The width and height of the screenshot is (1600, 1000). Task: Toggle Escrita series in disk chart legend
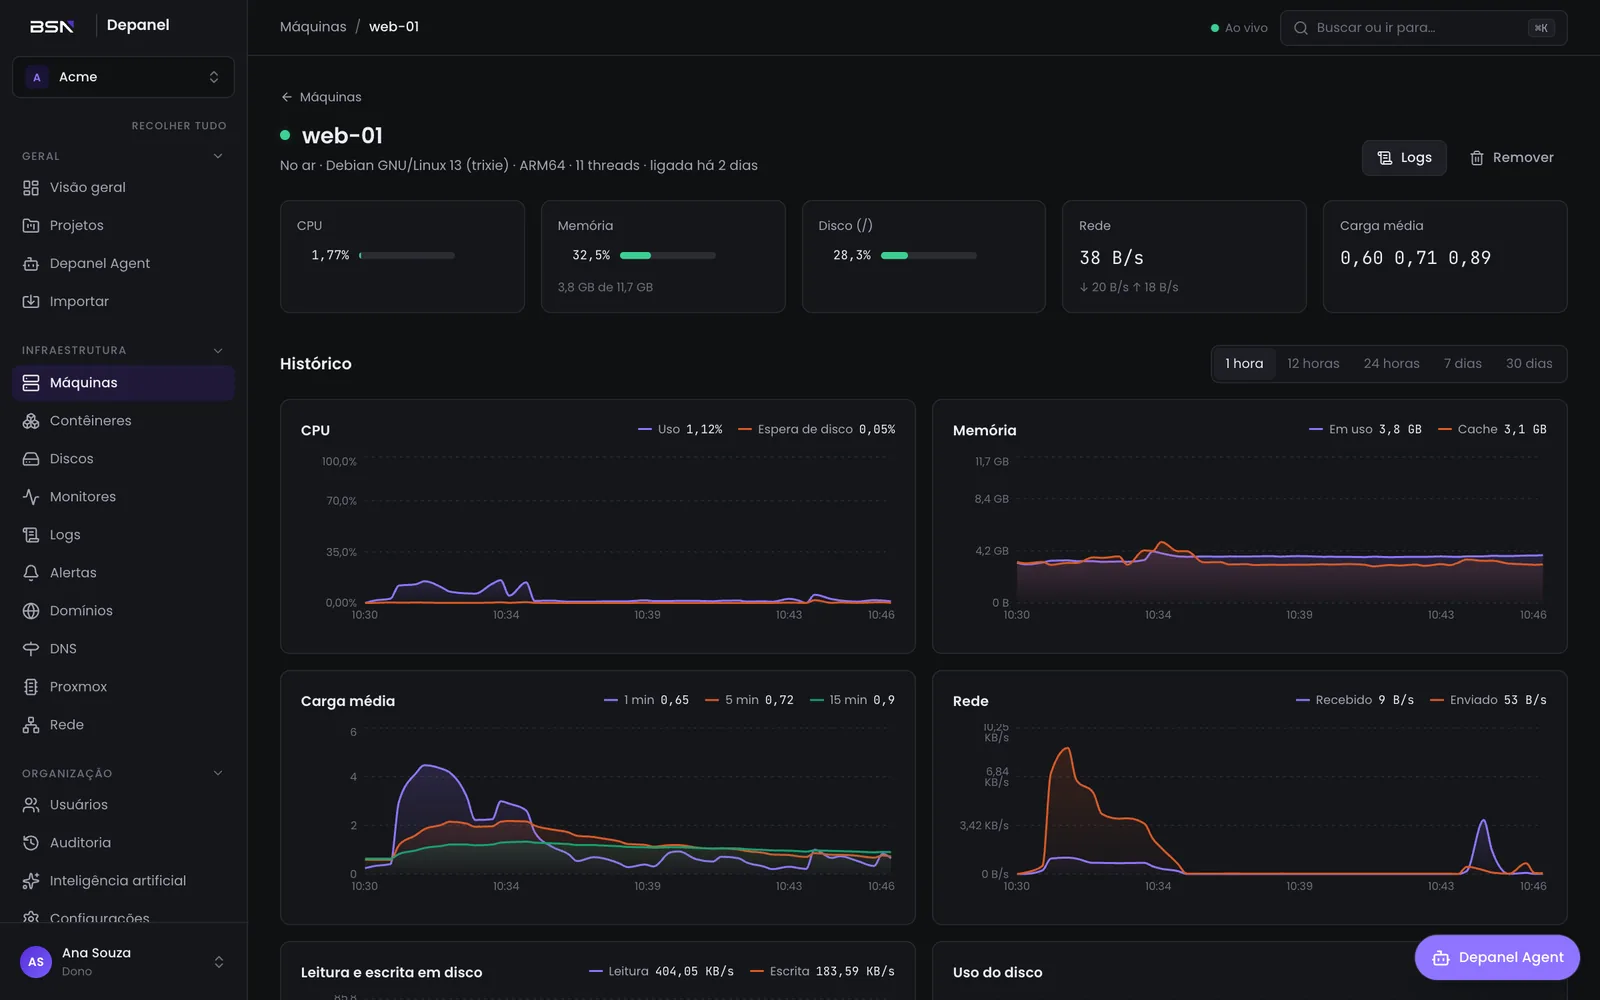822,971
